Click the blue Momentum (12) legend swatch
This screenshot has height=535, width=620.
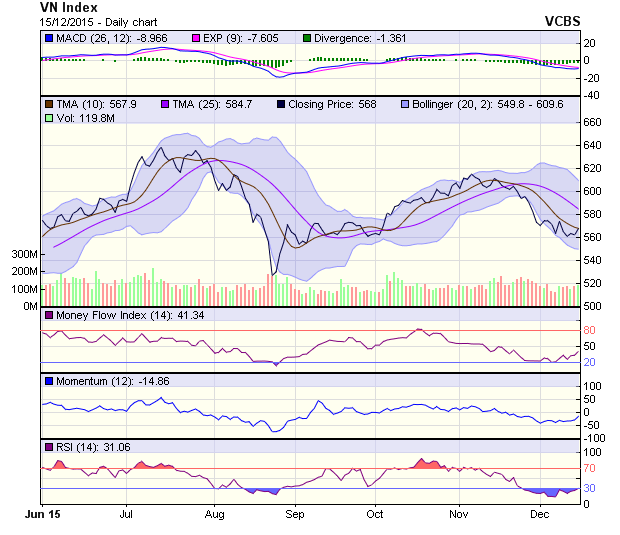click(x=48, y=381)
